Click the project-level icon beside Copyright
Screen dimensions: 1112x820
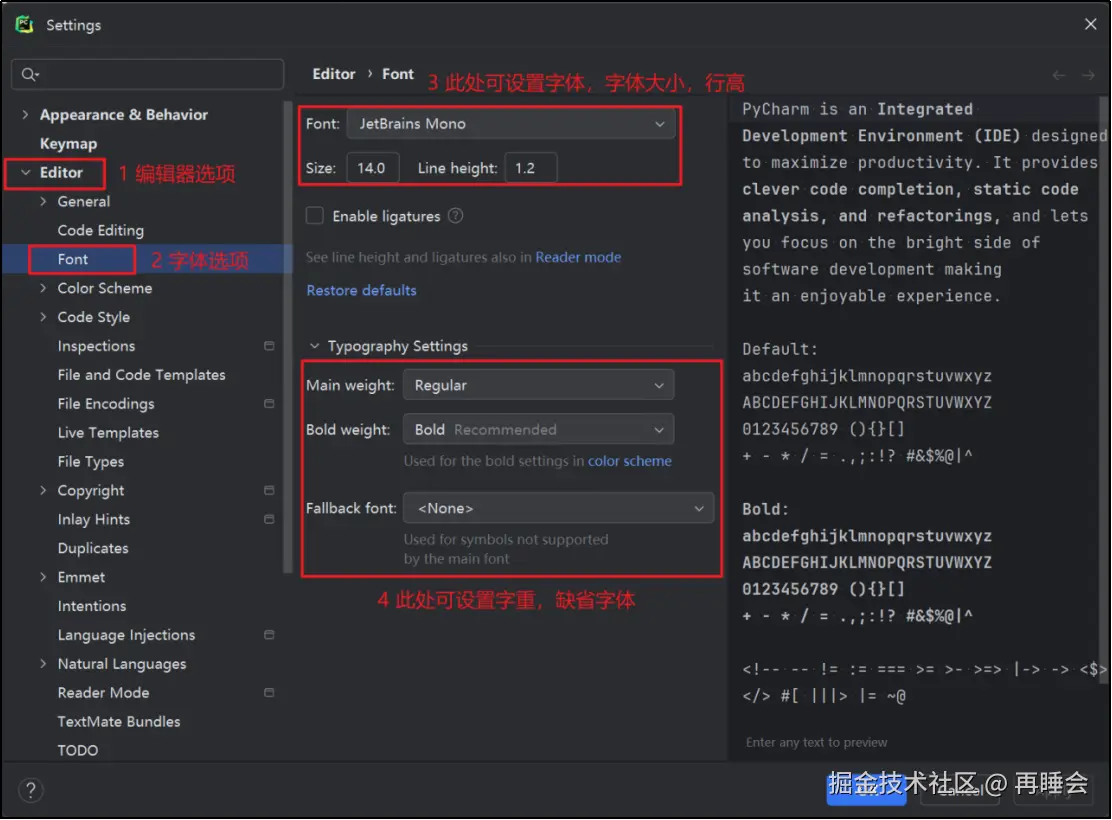pos(269,490)
